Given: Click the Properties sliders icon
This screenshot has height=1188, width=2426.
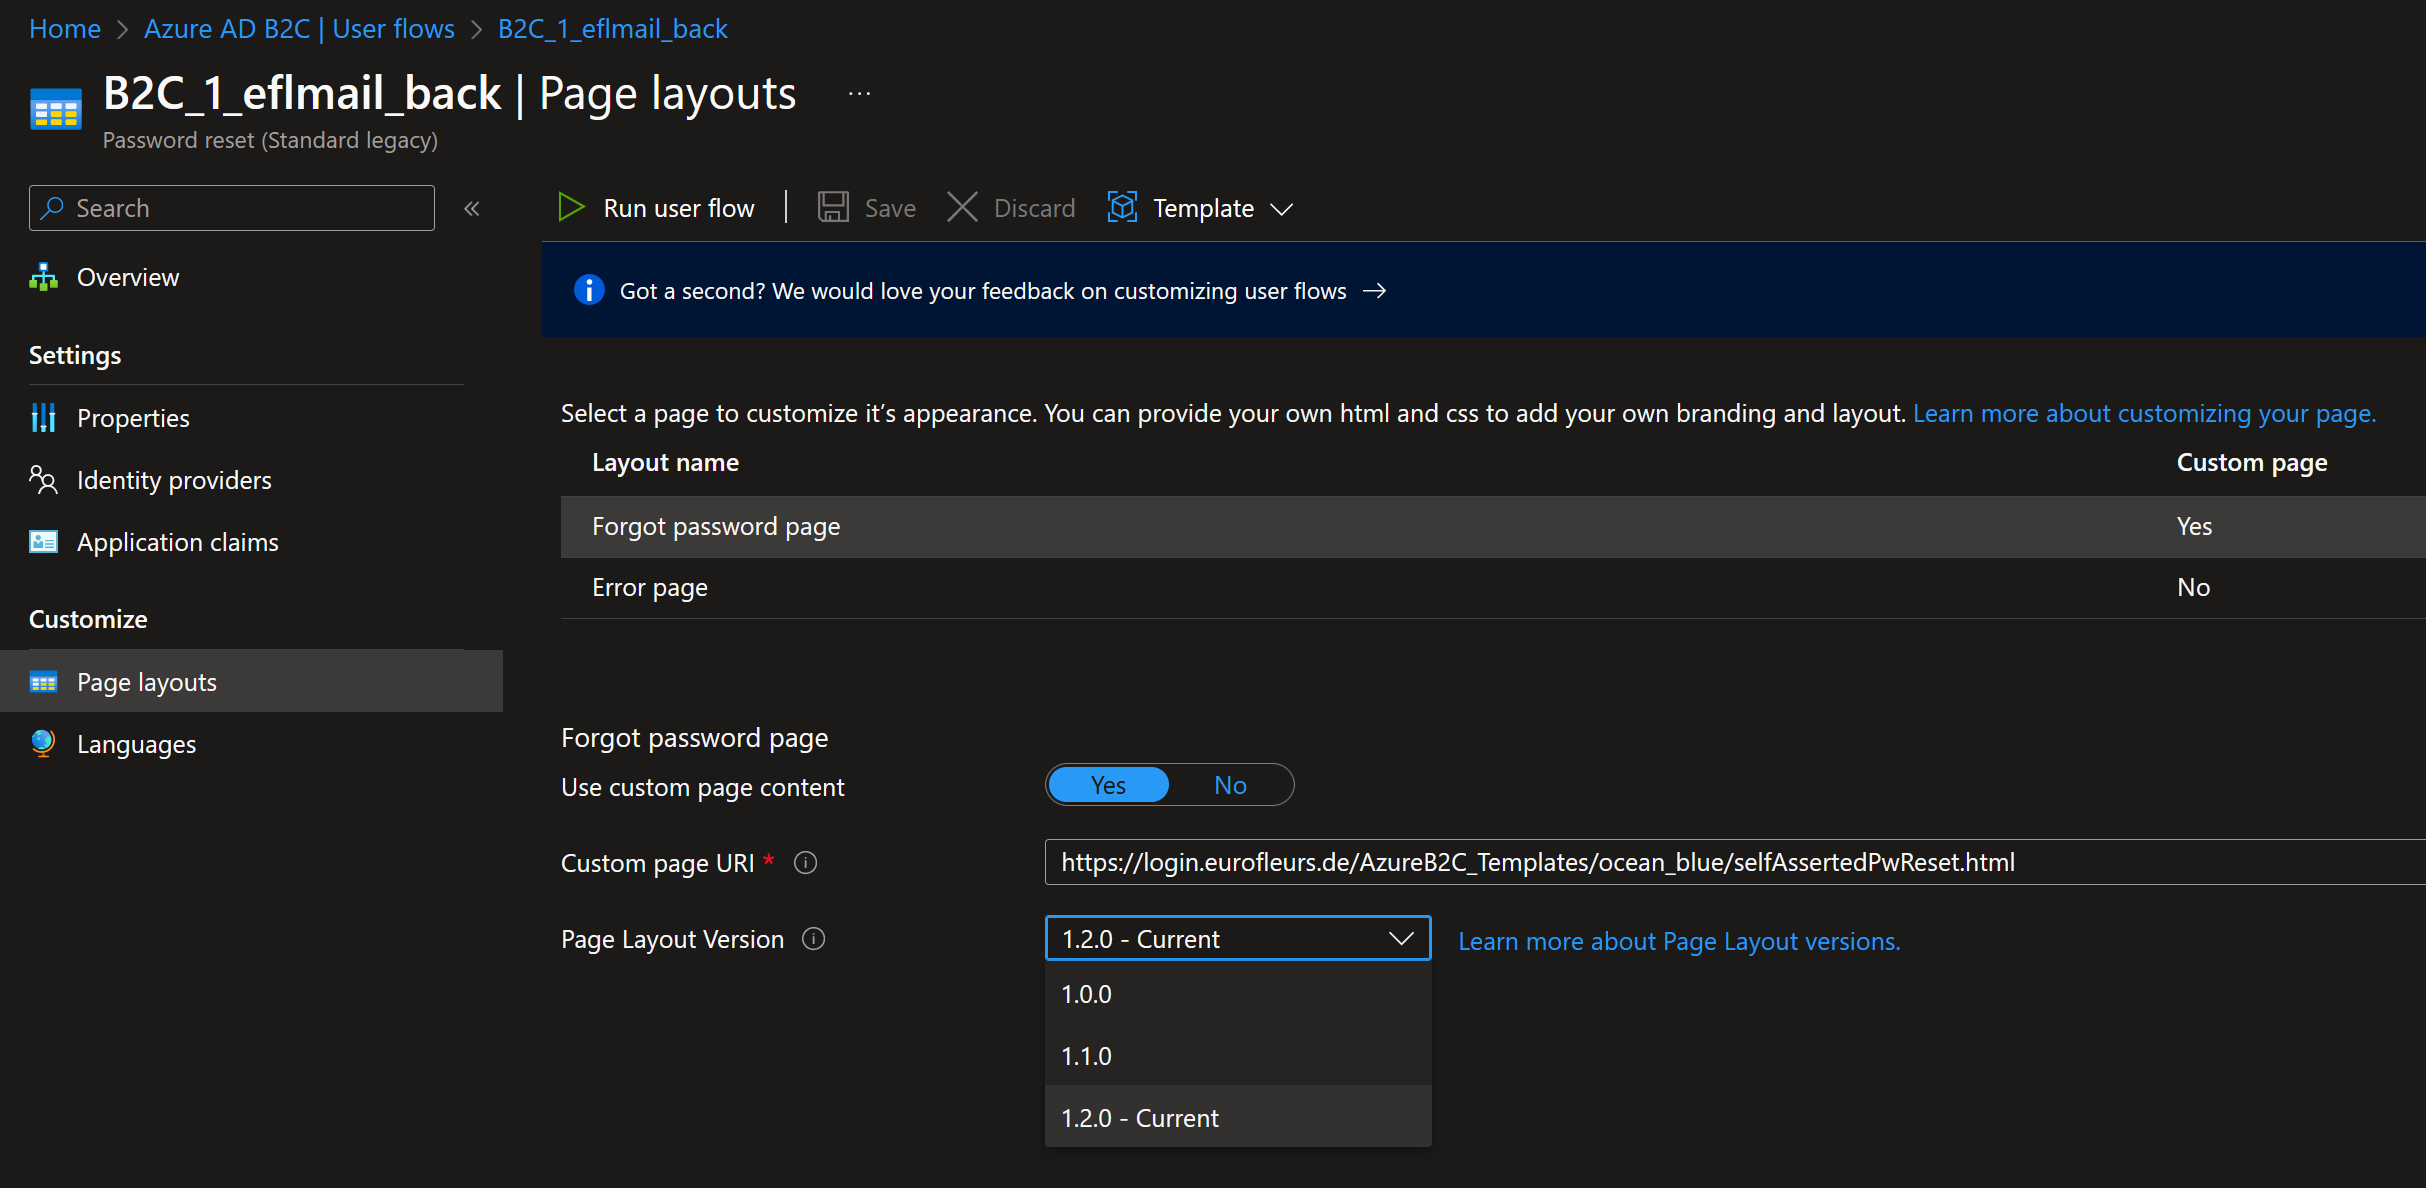Looking at the screenshot, I should tap(43, 418).
